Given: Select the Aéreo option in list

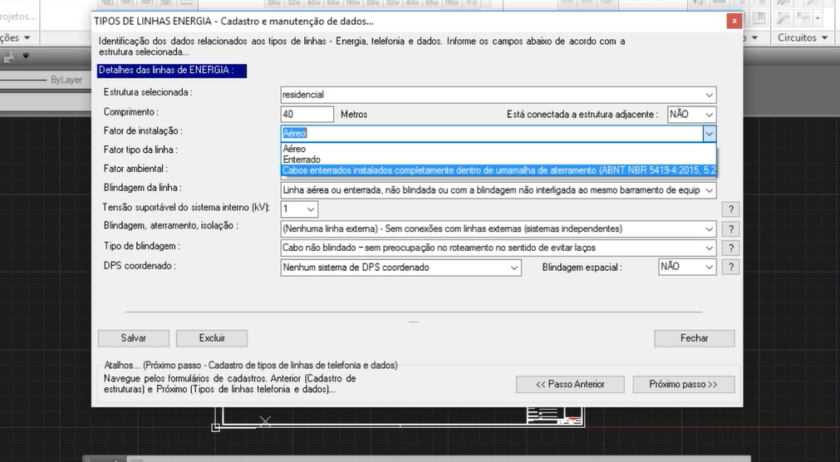Looking at the screenshot, I should coord(296,149).
